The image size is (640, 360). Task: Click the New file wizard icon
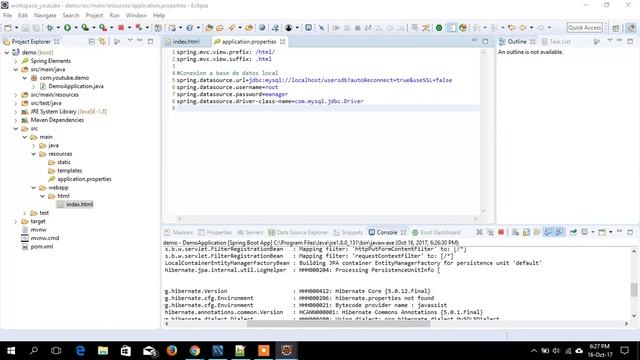[x=8, y=28]
